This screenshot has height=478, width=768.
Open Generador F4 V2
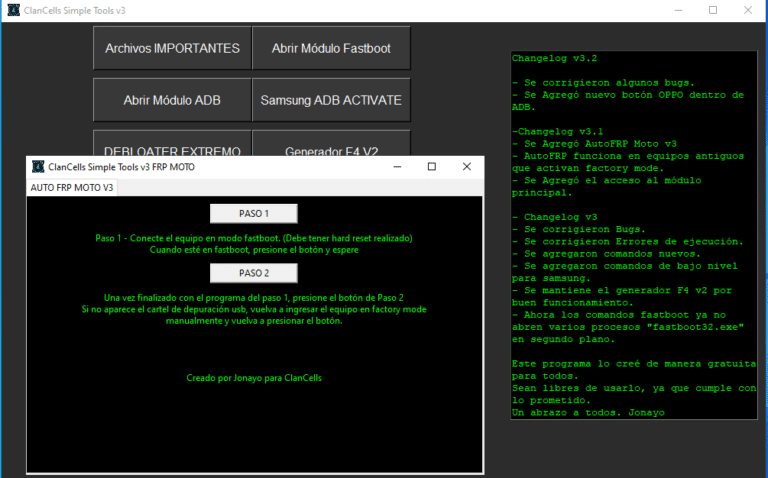[x=331, y=143]
